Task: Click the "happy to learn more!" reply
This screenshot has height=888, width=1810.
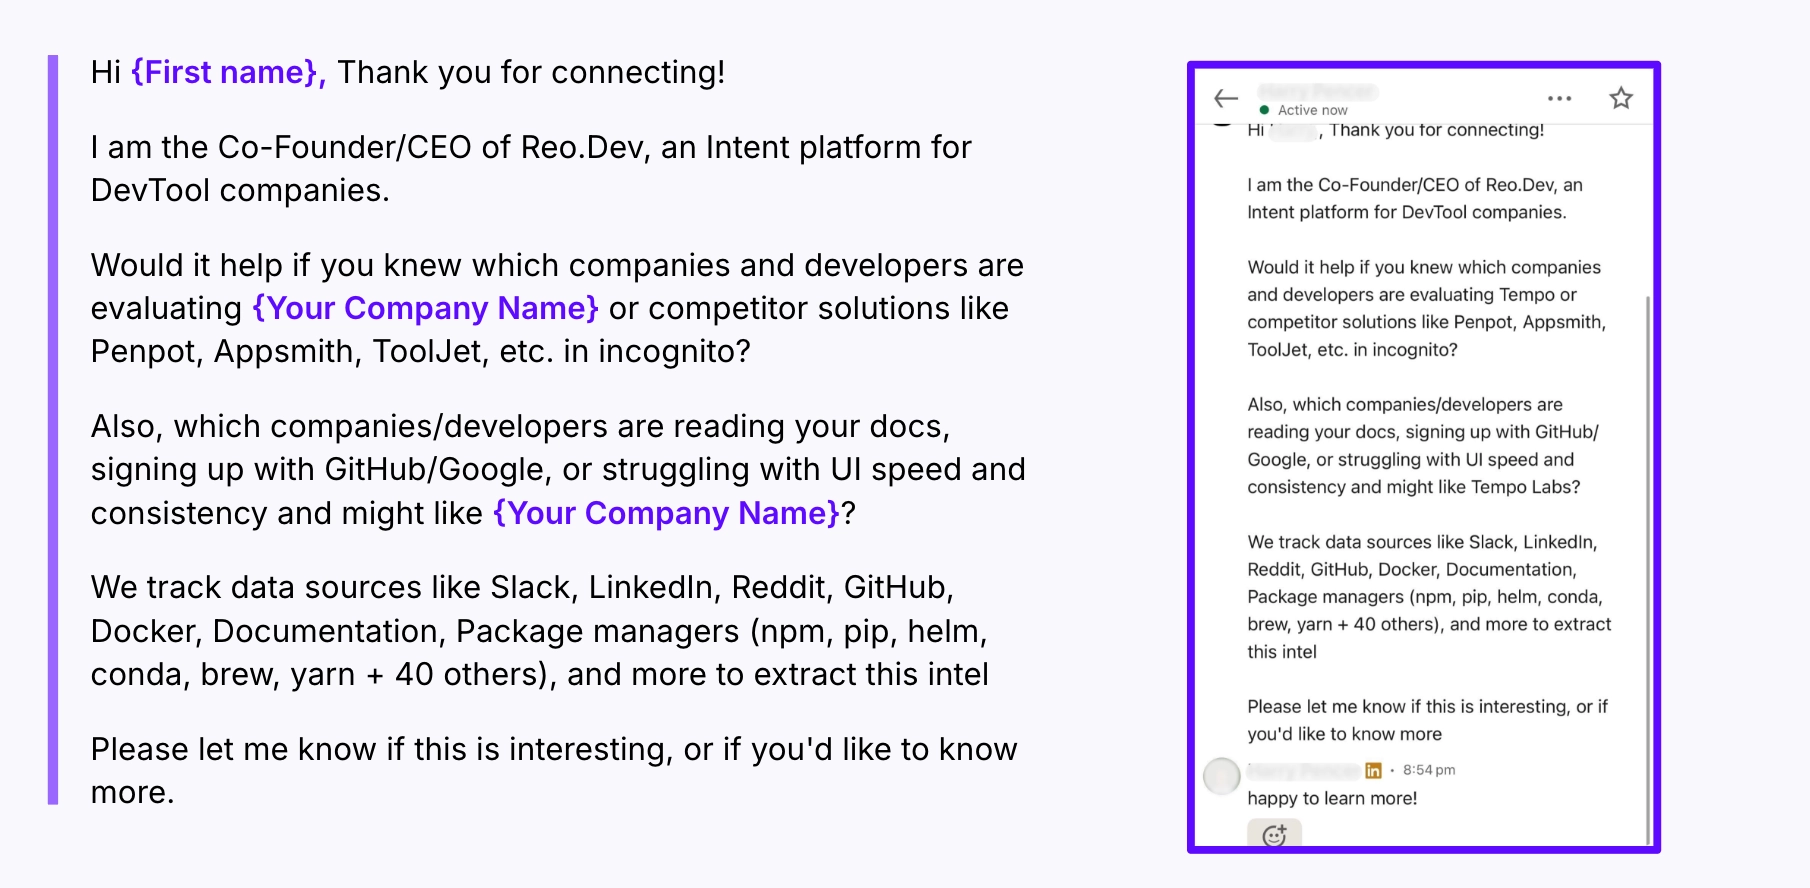Action: [x=1332, y=798]
